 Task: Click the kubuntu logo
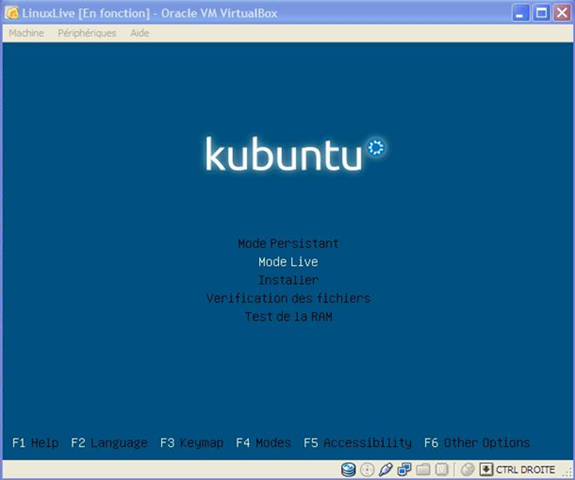[x=296, y=154]
